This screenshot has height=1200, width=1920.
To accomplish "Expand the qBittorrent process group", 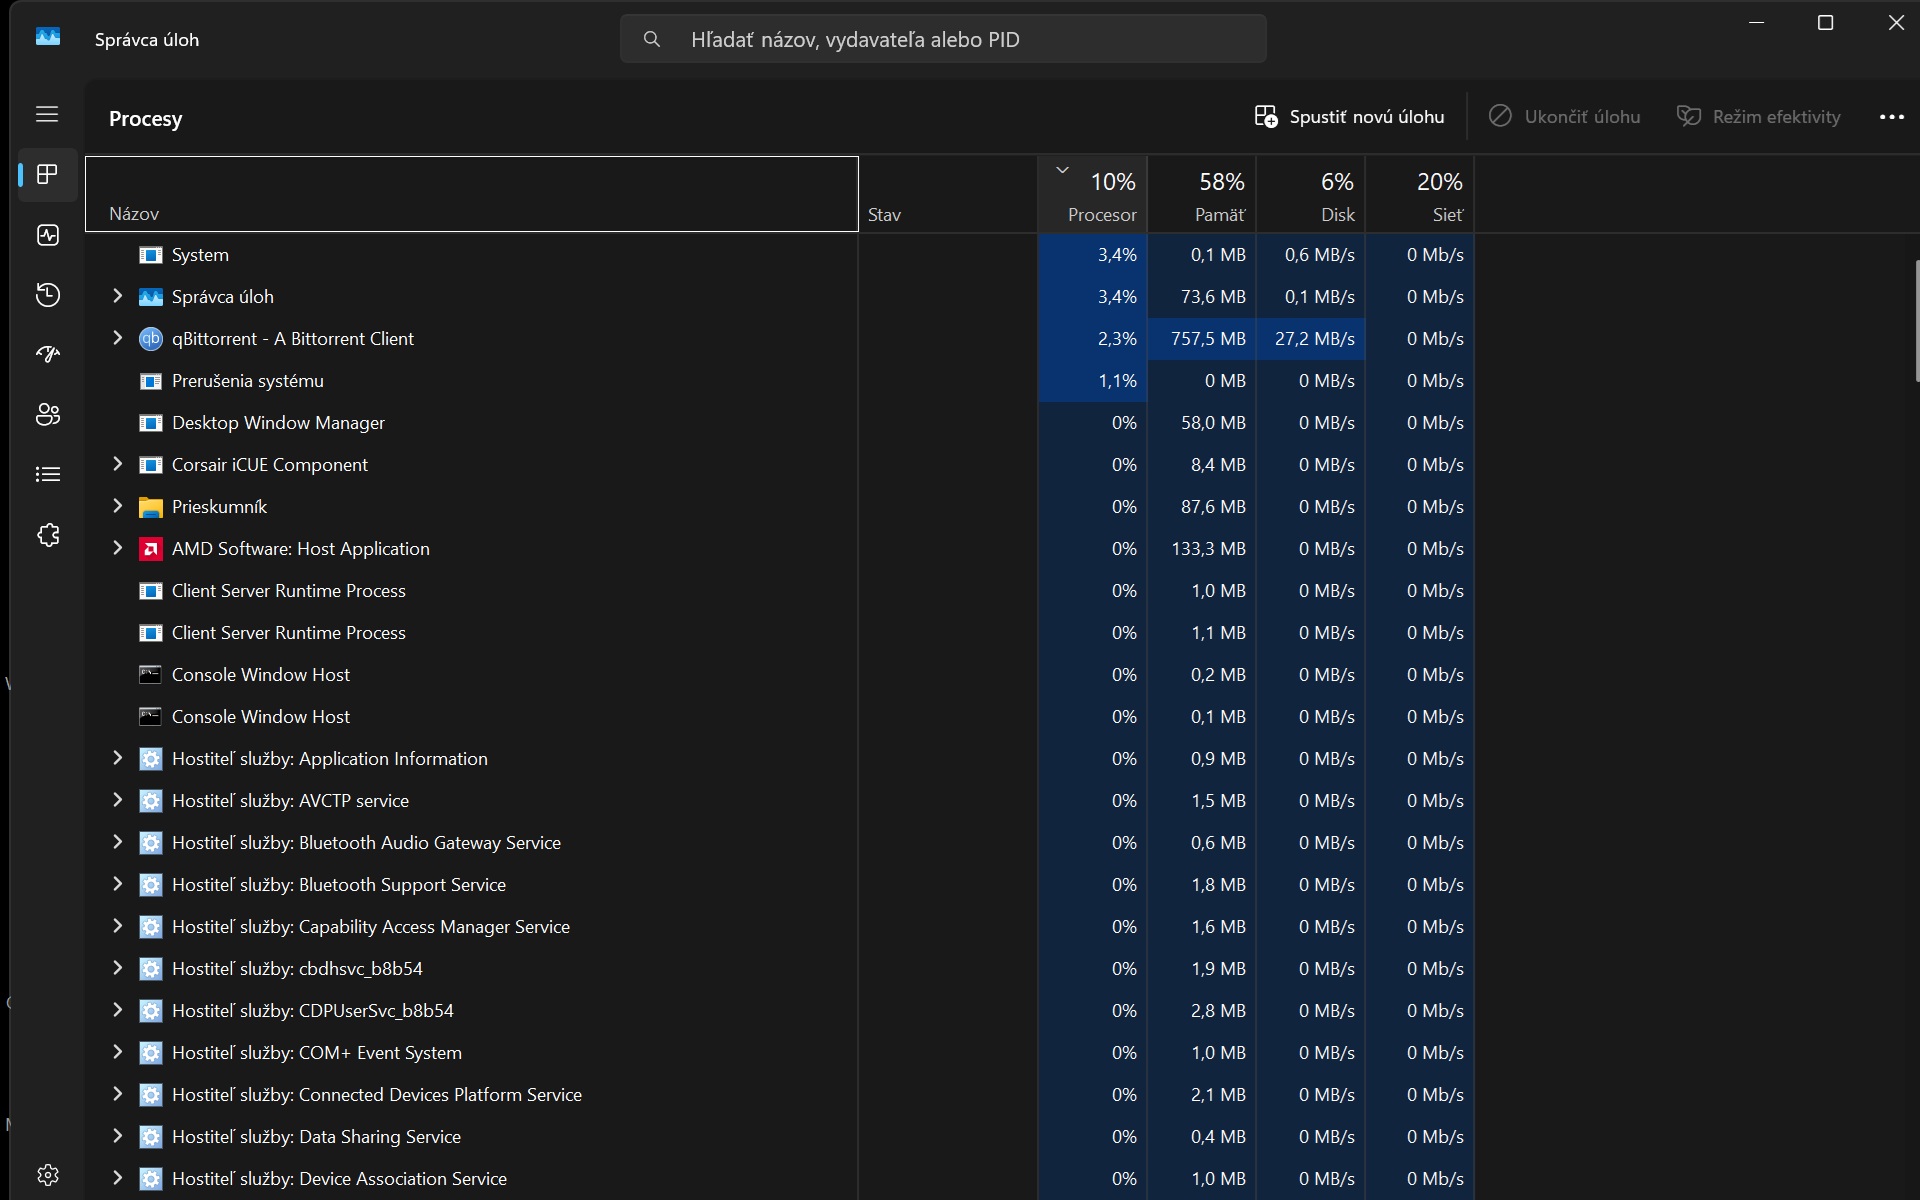I will tap(117, 338).
